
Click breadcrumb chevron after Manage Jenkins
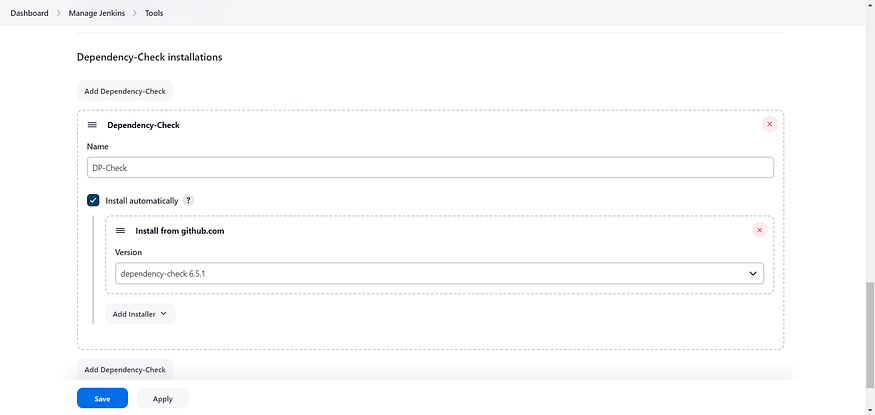click(x=135, y=13)
